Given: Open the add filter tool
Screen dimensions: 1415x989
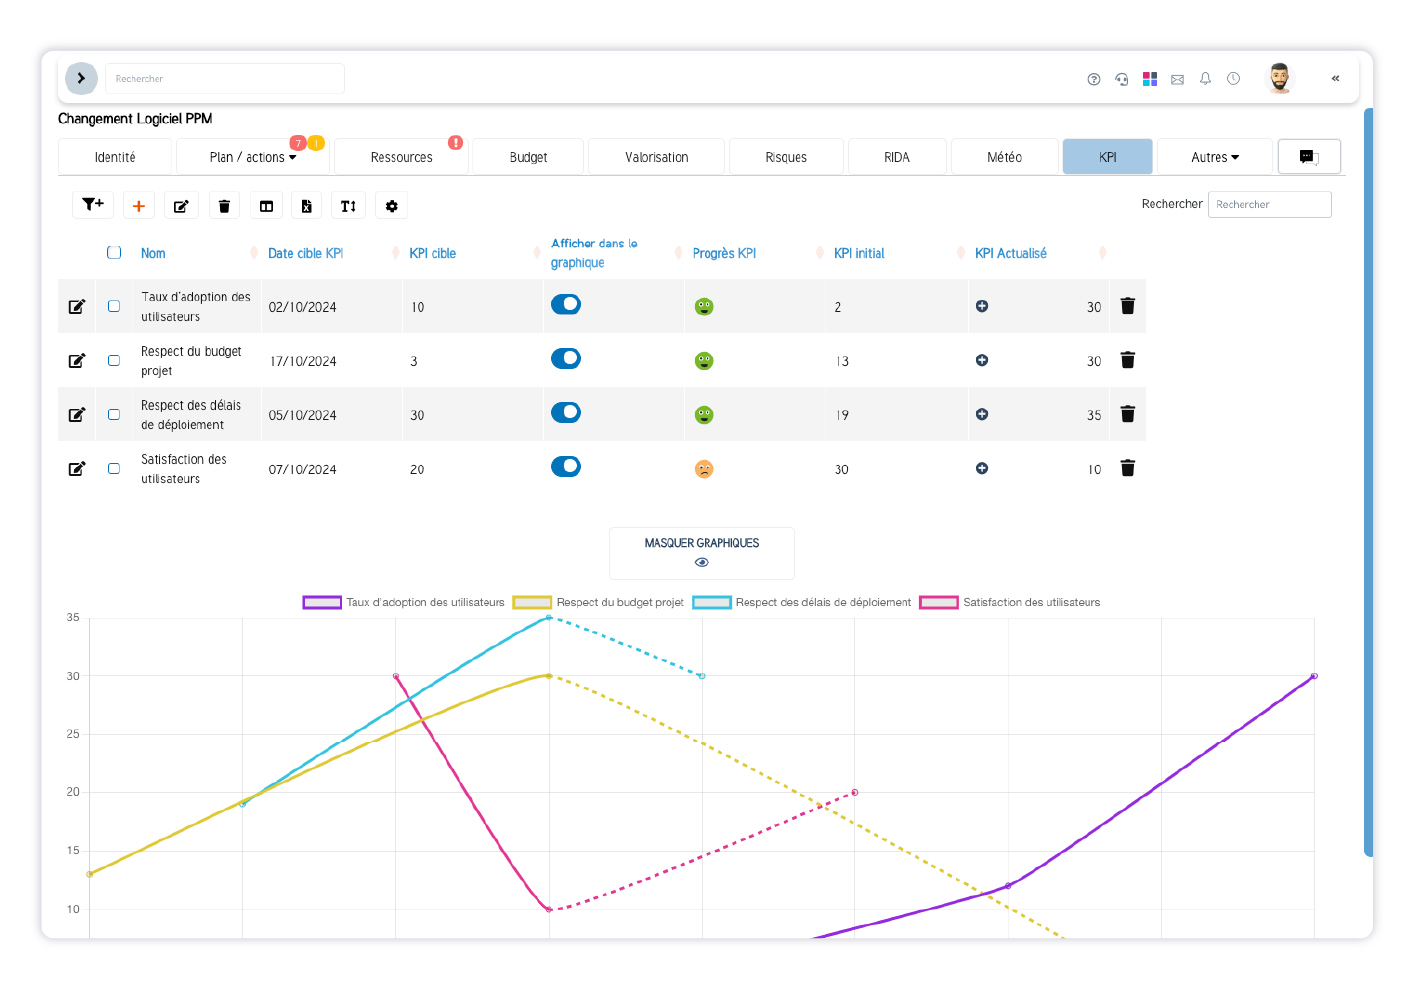Looking at the screenshot, I should click(x=92, y=204).
